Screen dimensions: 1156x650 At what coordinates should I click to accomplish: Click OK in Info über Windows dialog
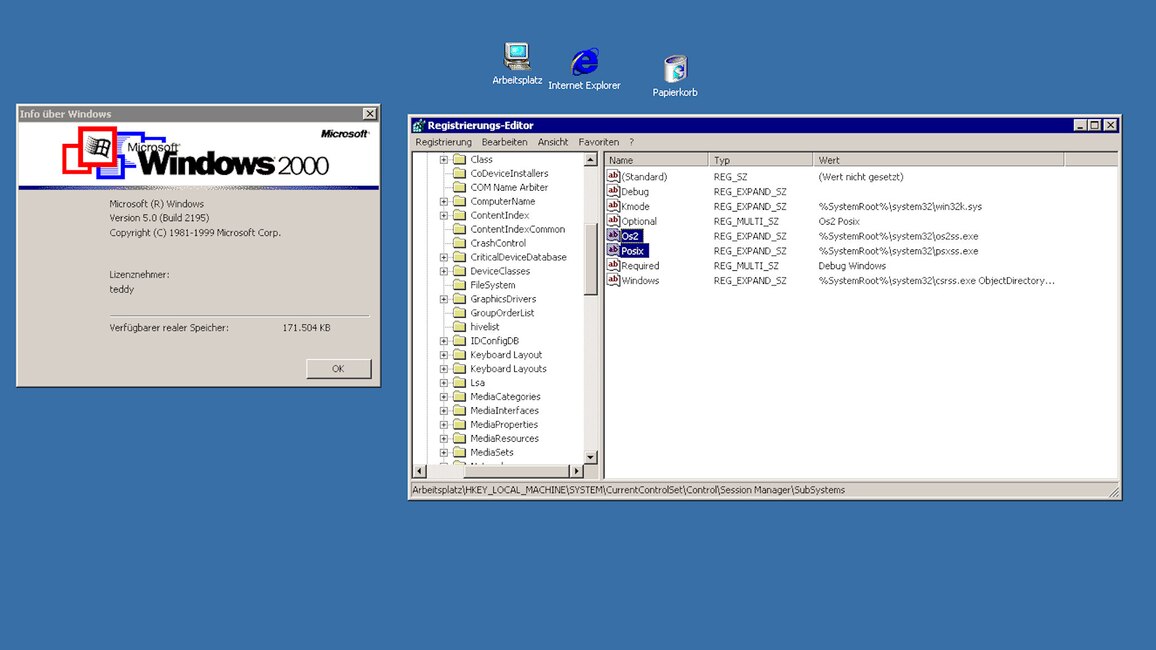point(338,368)
